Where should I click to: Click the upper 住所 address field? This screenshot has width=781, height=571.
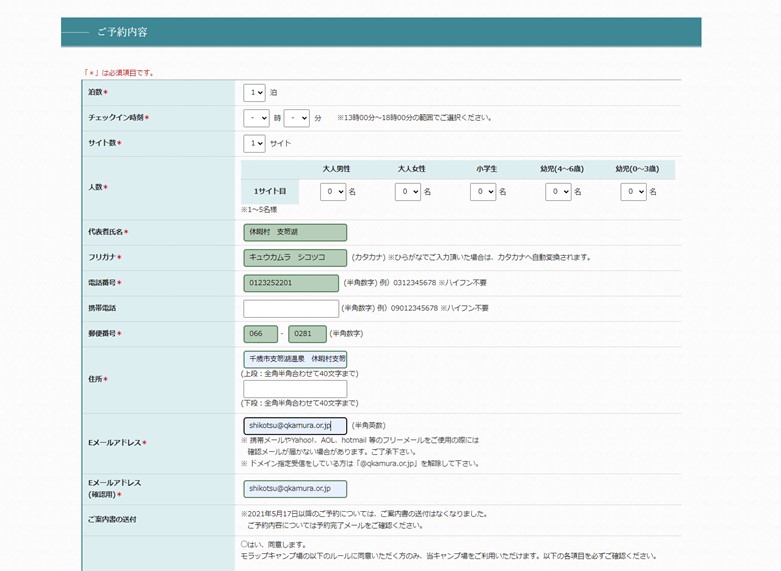295,359
